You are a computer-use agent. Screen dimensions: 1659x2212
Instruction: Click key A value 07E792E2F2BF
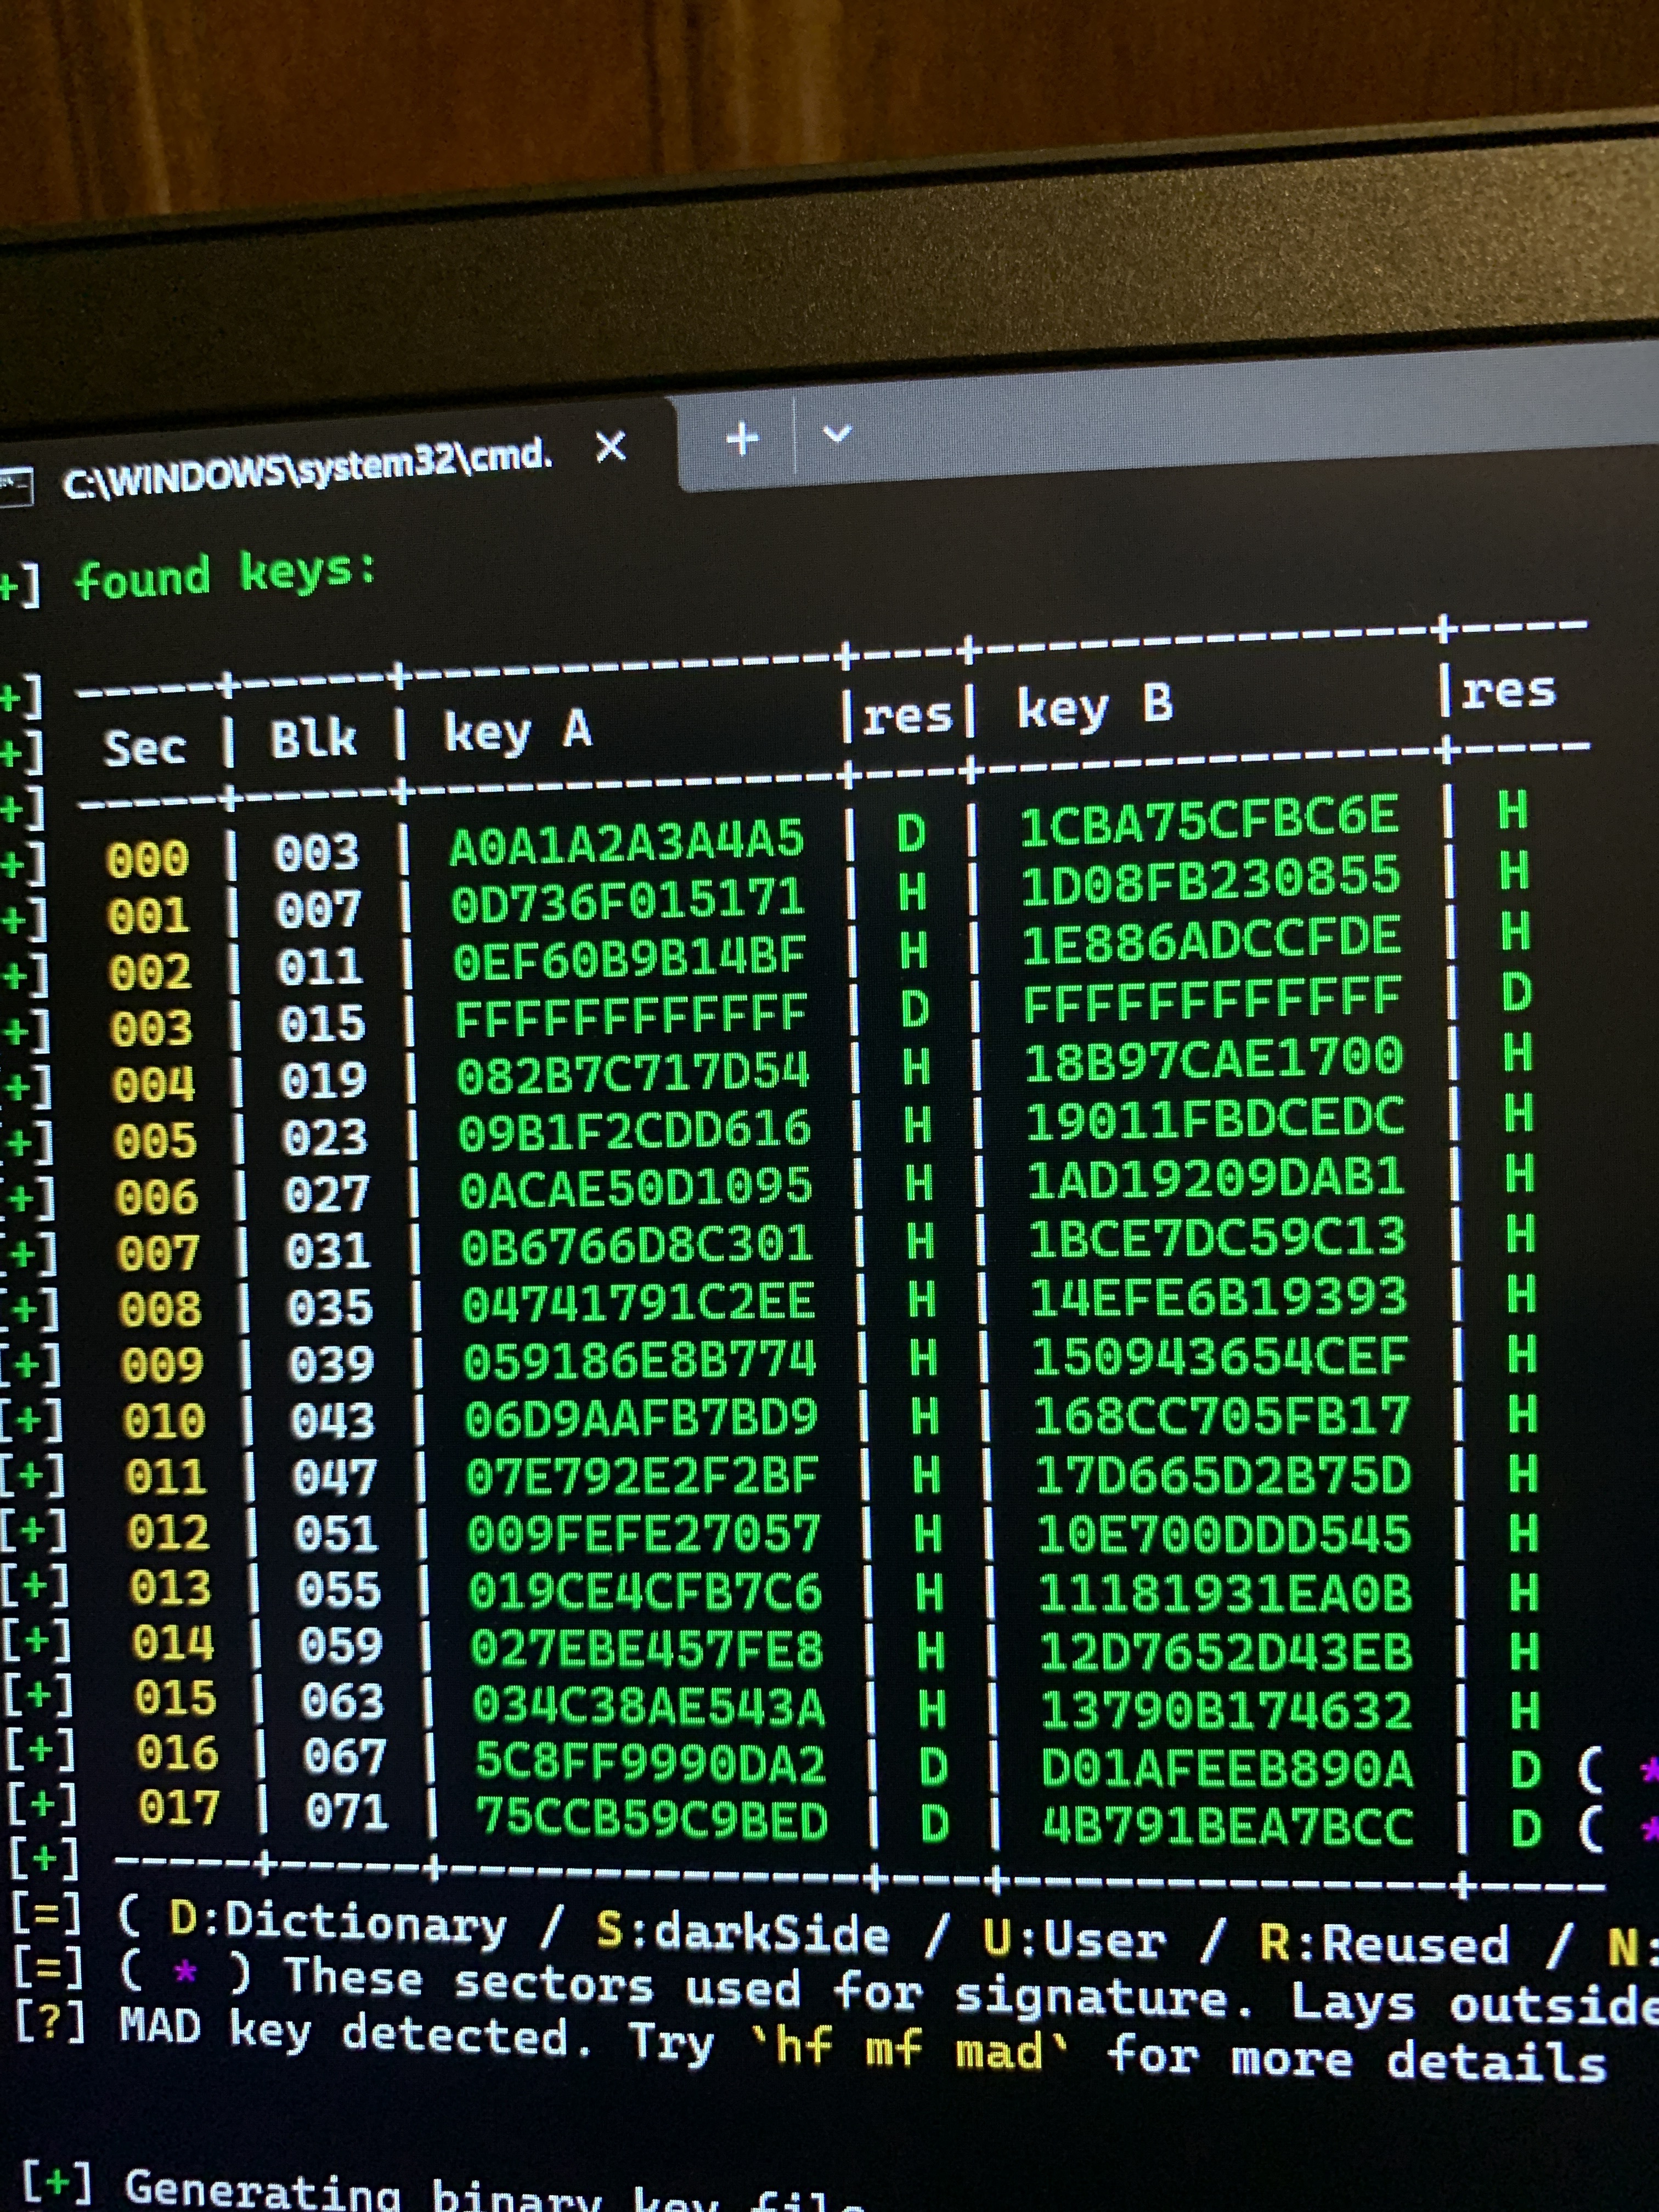click(643, 1476)
